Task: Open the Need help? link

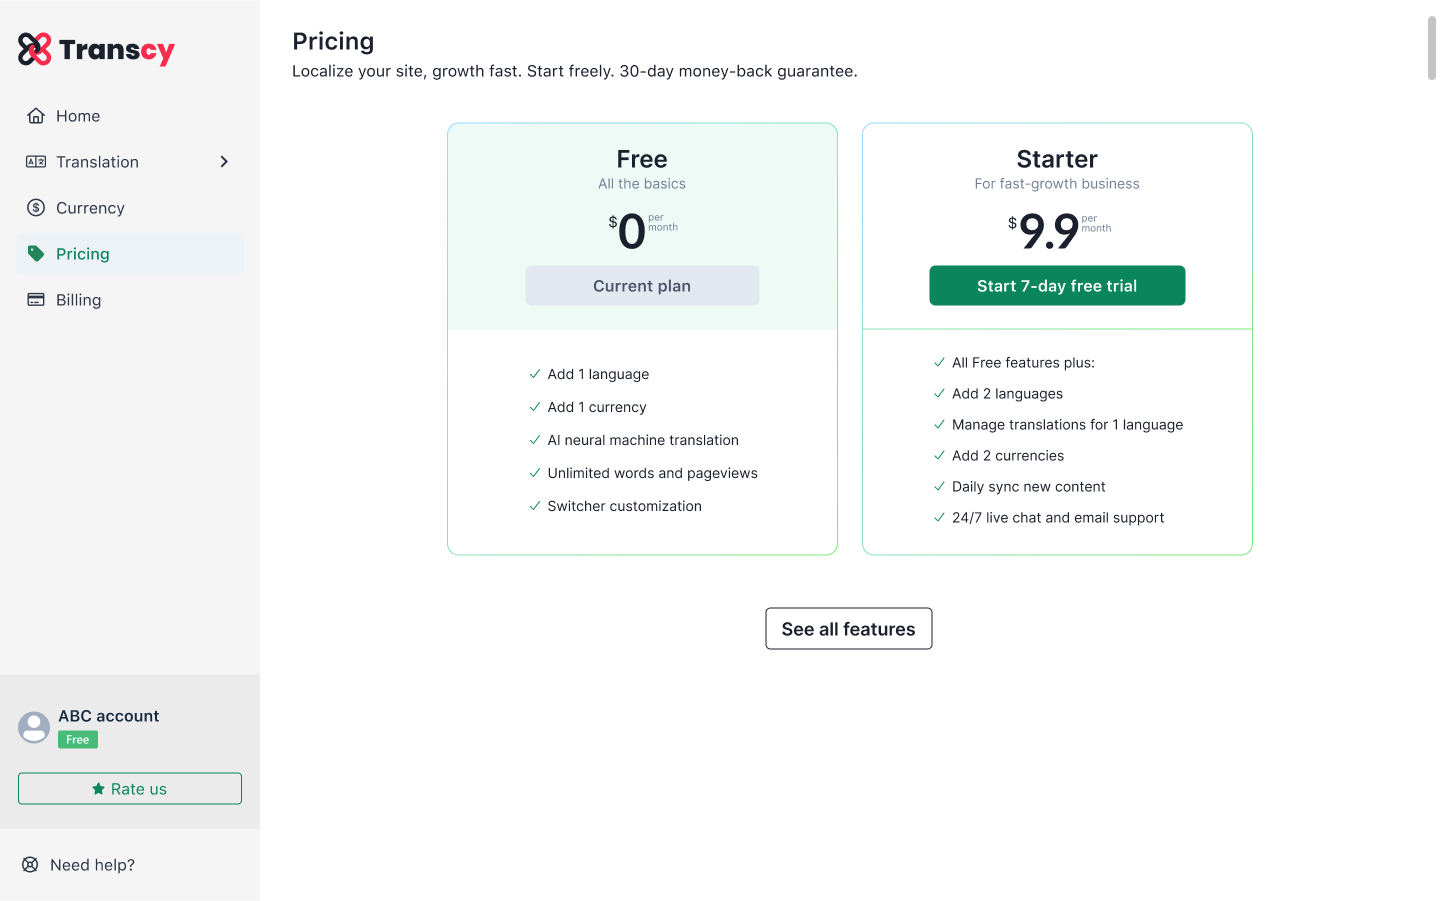Action: coord(92,865)
